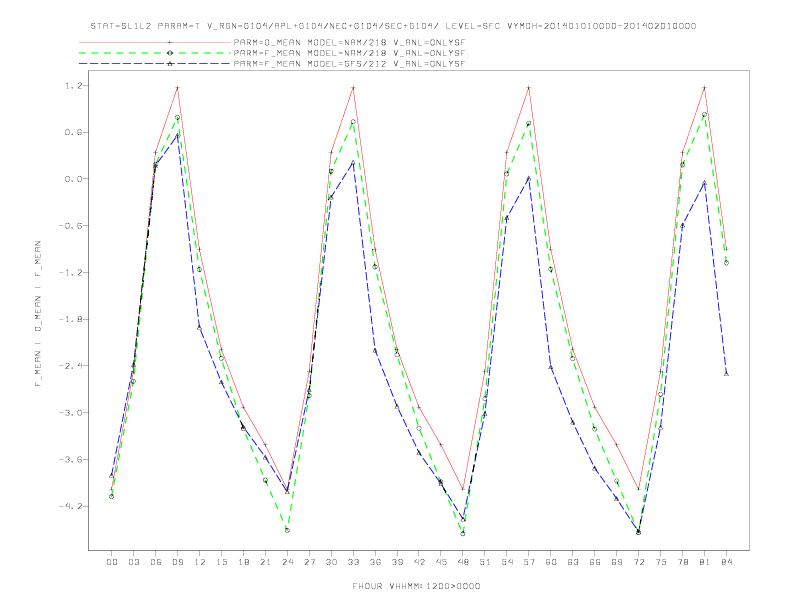Screen dimensions: 792x612
Task: Click the solid red legend line sample
Action: 155,42
